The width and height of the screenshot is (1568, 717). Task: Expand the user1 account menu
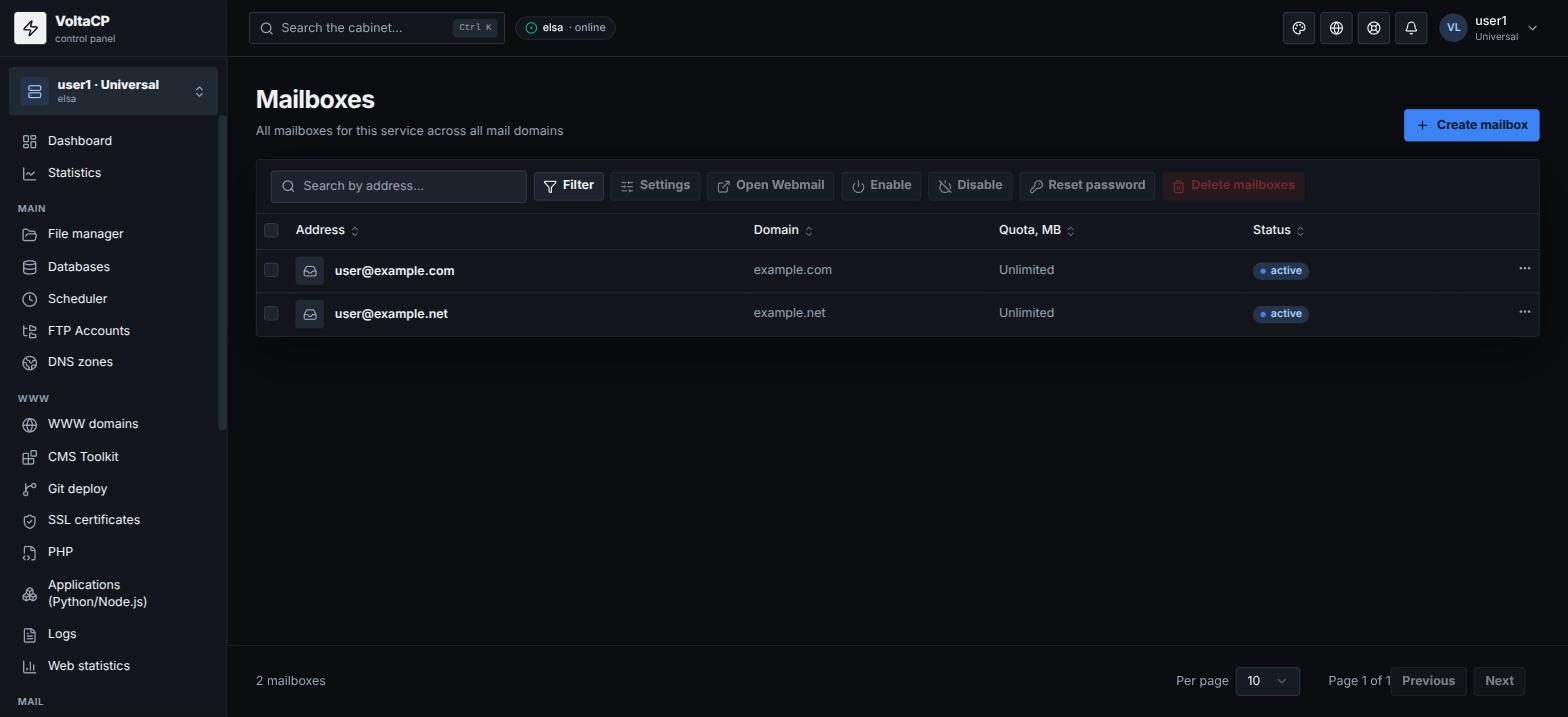(x=1489, y=28)
